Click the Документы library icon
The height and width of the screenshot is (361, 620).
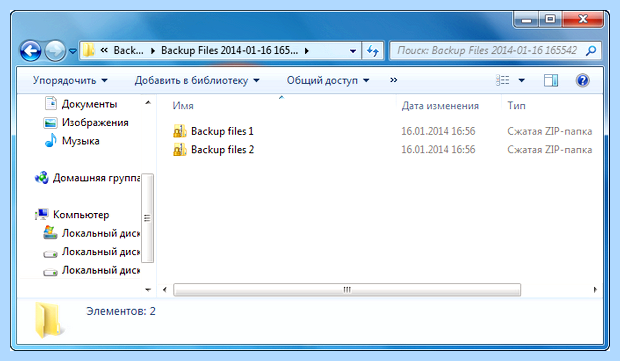(51, 103)
